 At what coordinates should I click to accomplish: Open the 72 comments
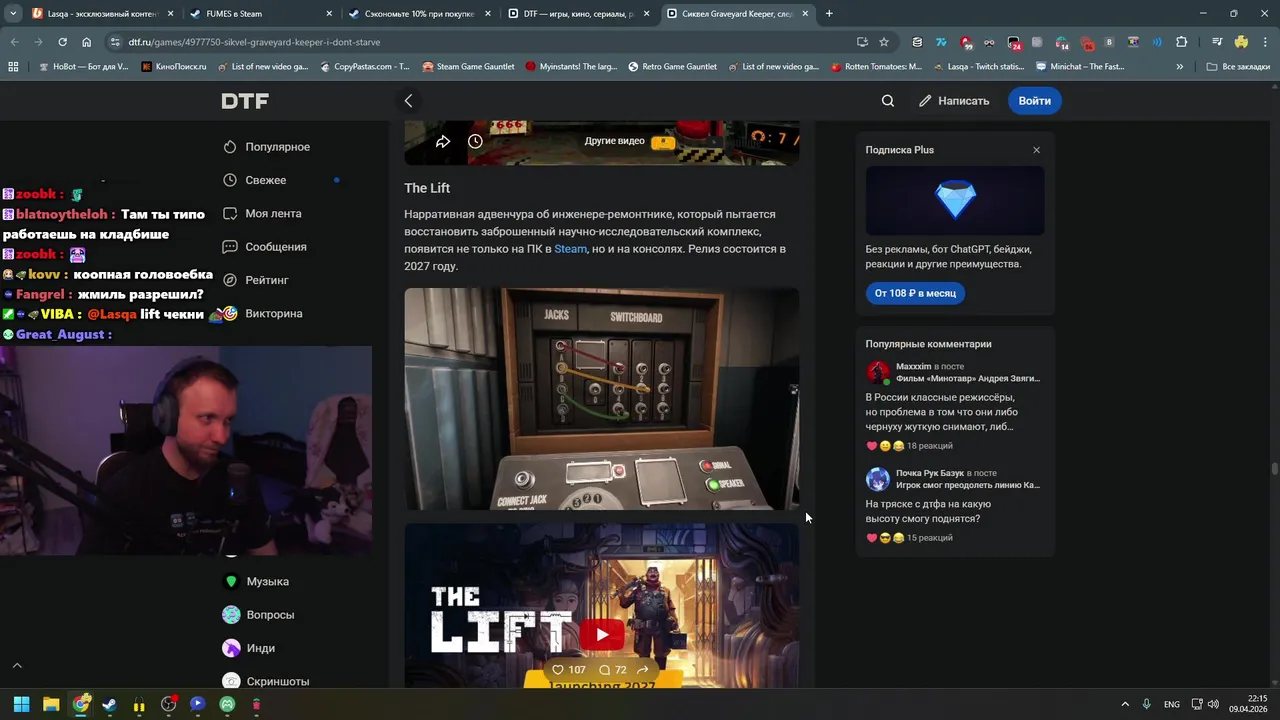[612, 670]
